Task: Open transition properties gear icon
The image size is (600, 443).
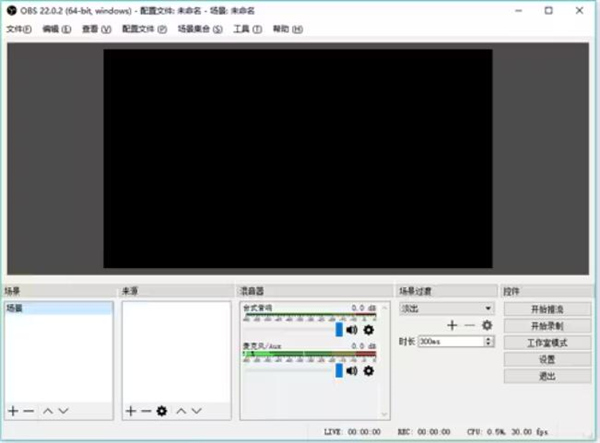Action: coord(487,325)
